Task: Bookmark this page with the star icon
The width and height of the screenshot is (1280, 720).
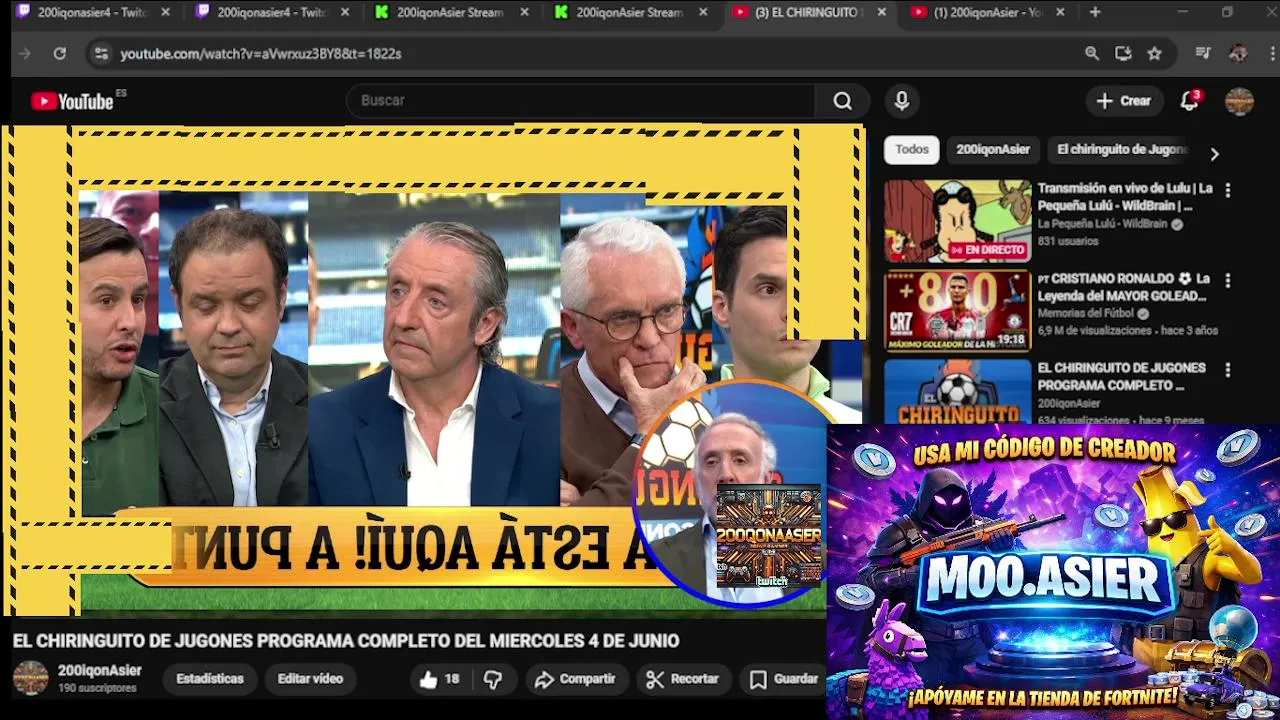Action: pos(1155,54)
